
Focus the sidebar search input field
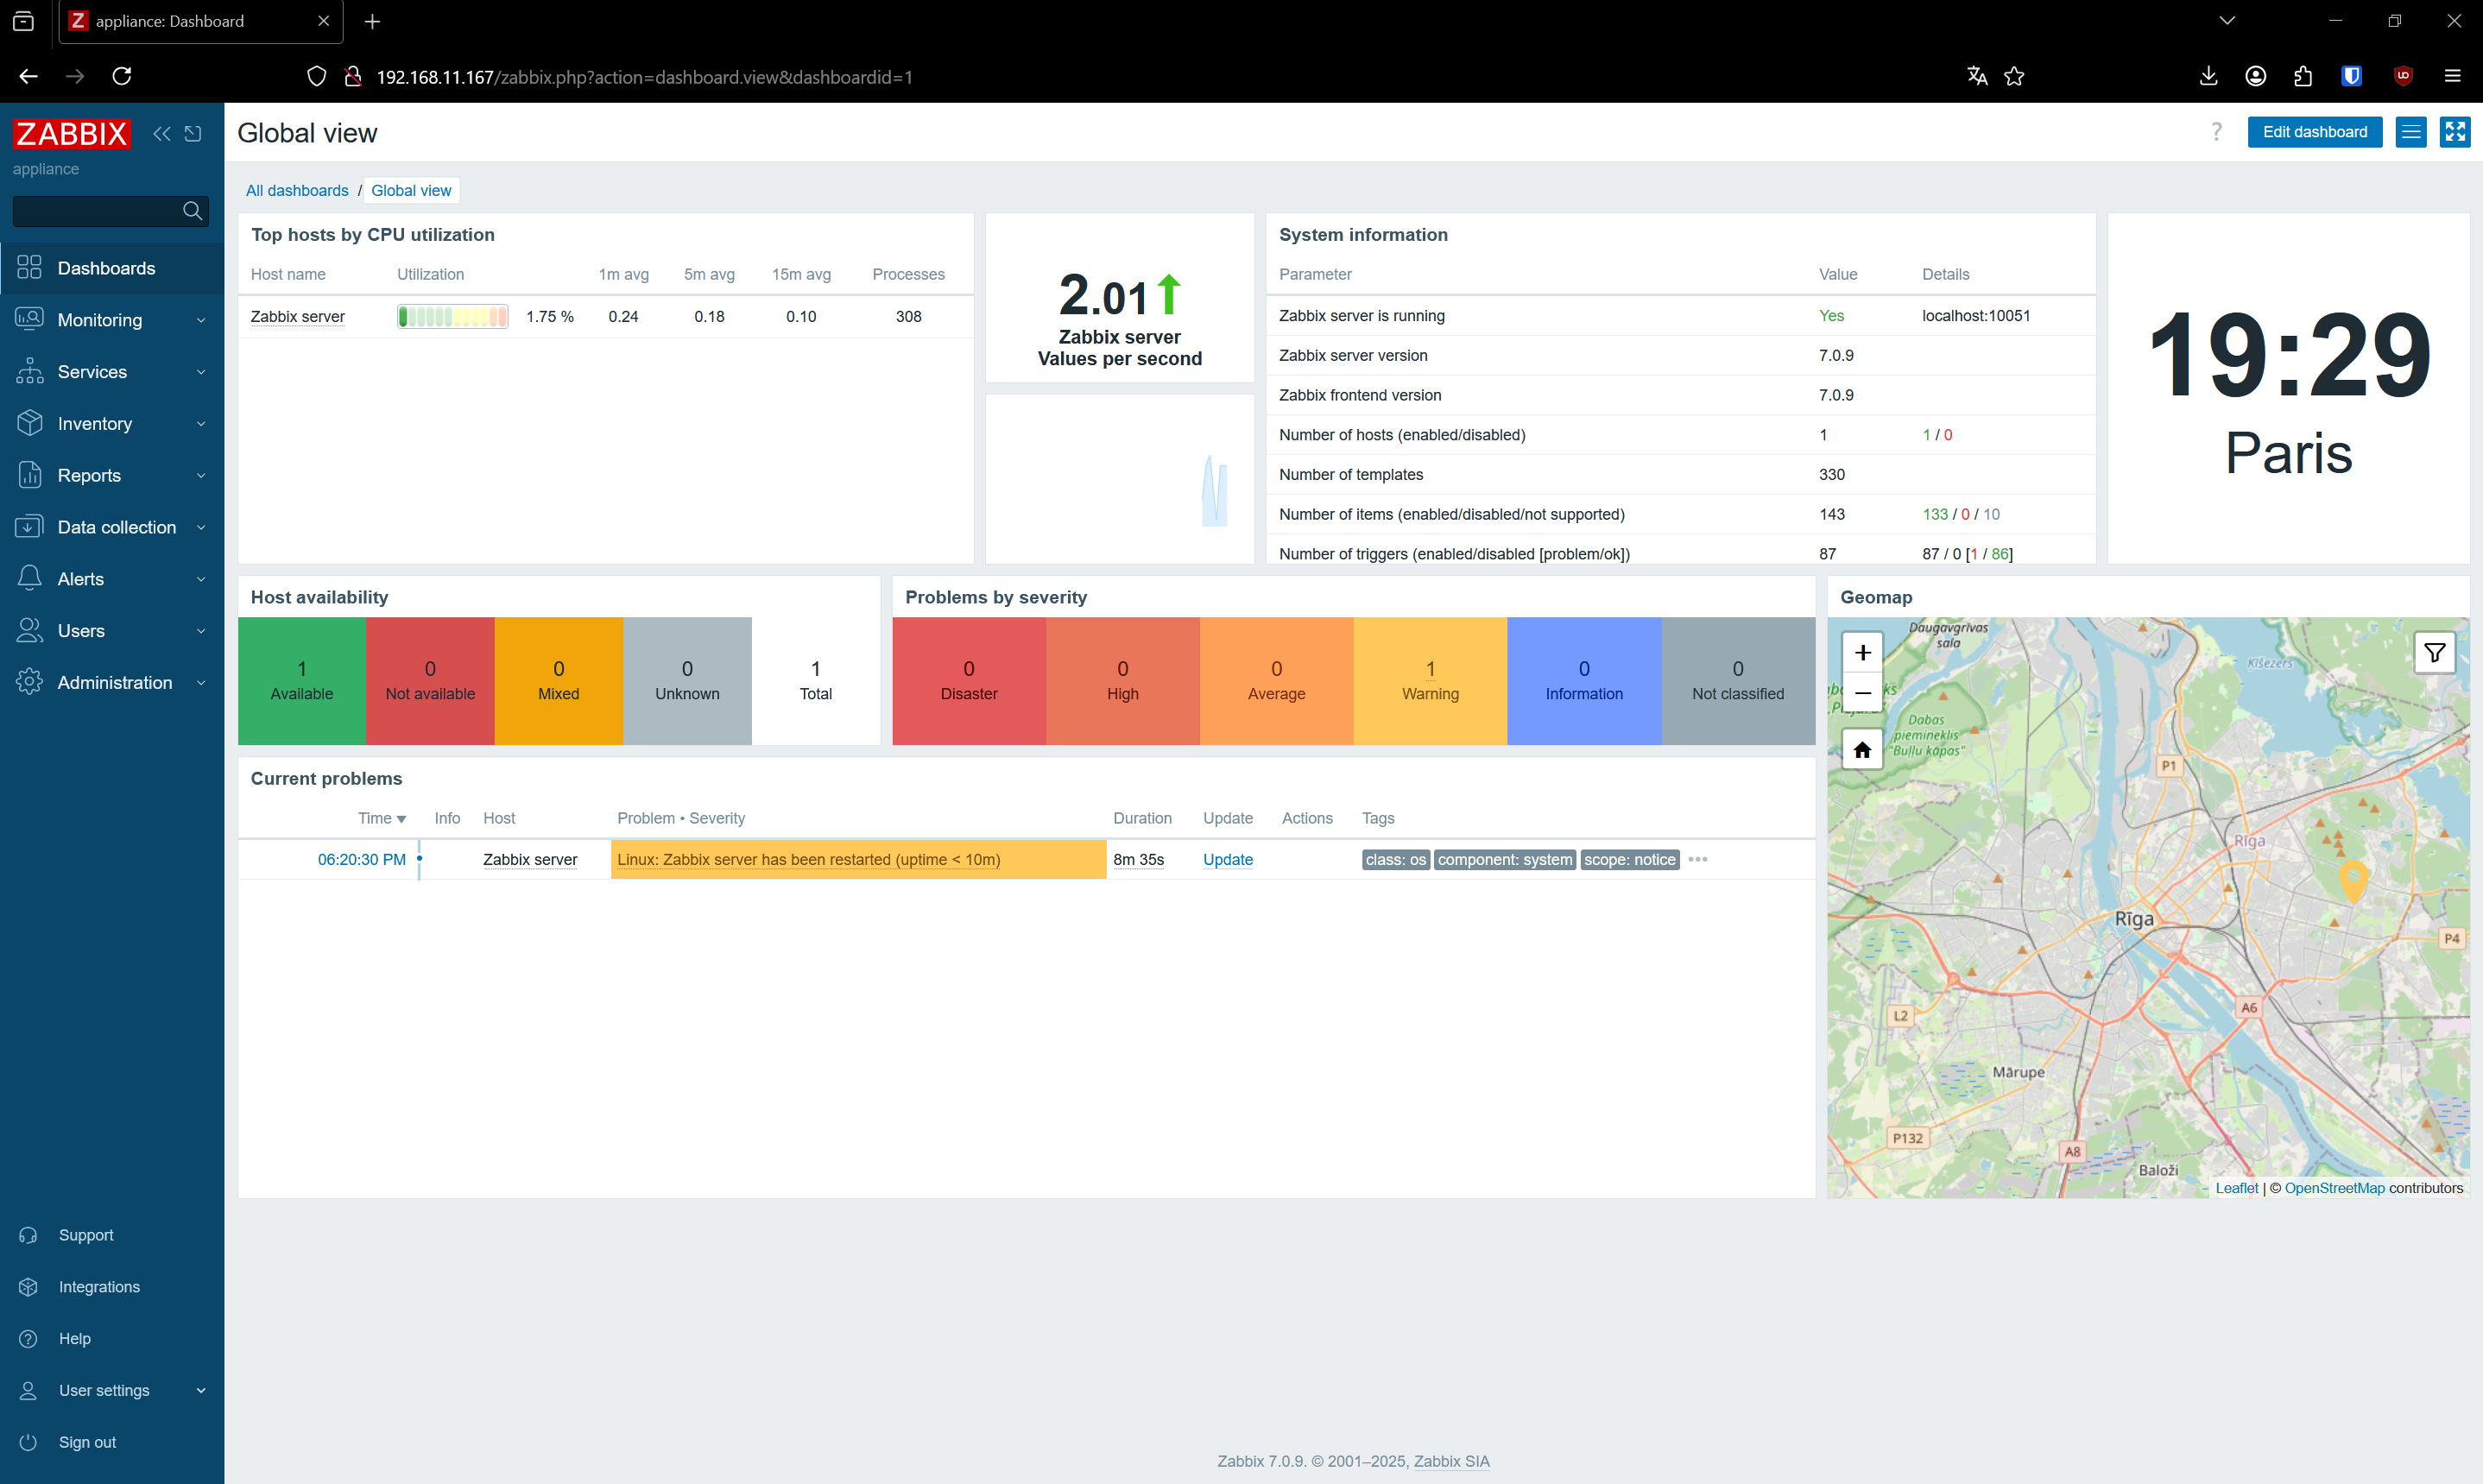pyautogui.click(x=97, y=211)
